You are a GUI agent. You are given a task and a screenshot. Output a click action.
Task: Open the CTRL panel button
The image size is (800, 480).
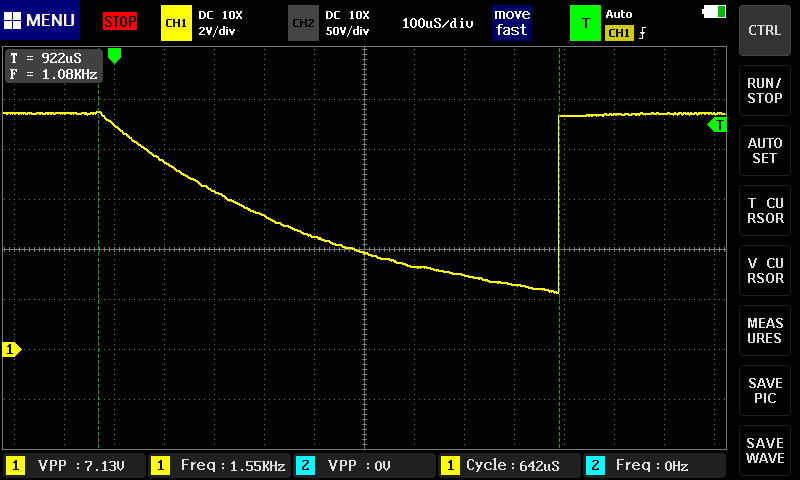[764, 30]
